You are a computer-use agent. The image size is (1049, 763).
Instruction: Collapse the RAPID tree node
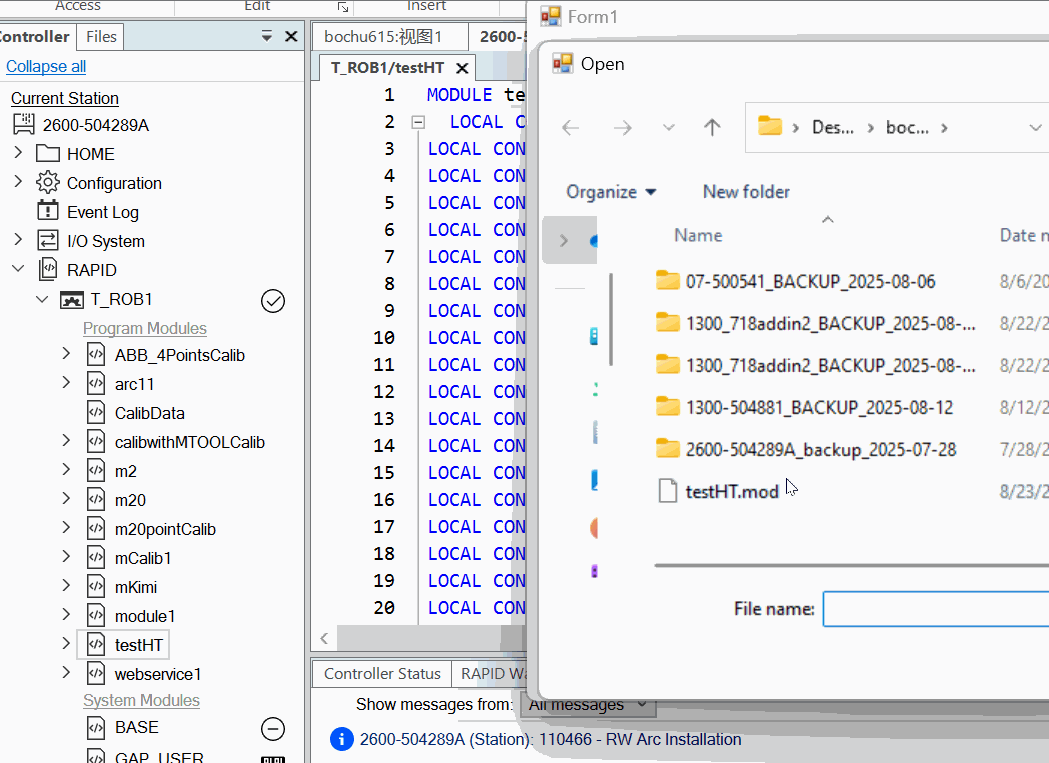19,268
